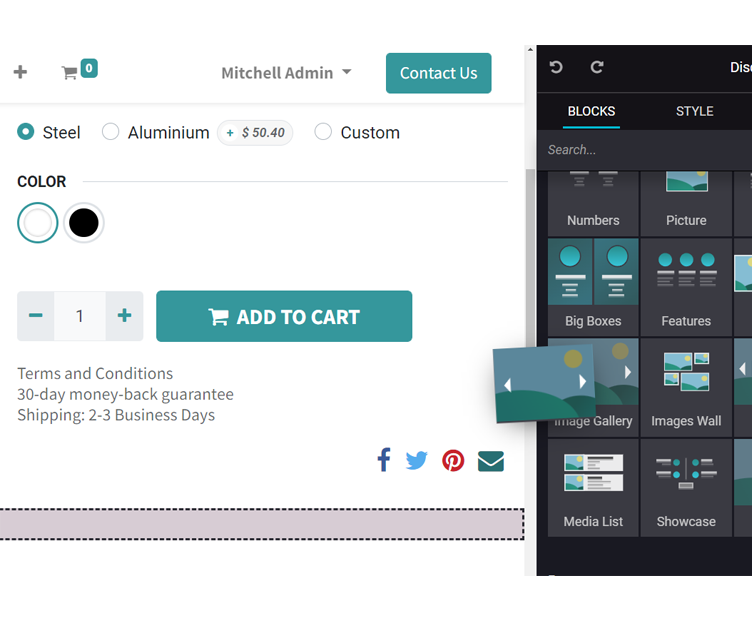Share product via Twitter icon
752x620 pixels.
pos(417,460)
